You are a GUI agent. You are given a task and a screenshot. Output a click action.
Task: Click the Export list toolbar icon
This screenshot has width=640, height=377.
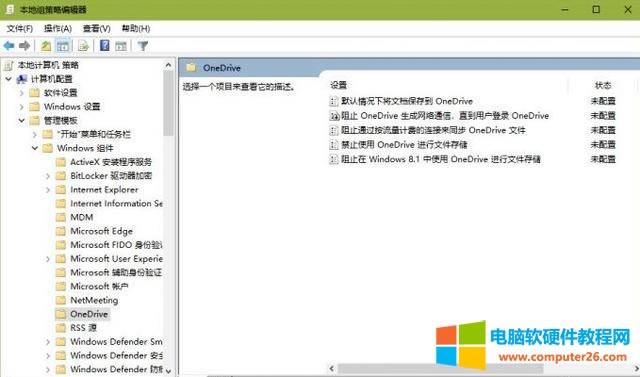coord(83,46)
